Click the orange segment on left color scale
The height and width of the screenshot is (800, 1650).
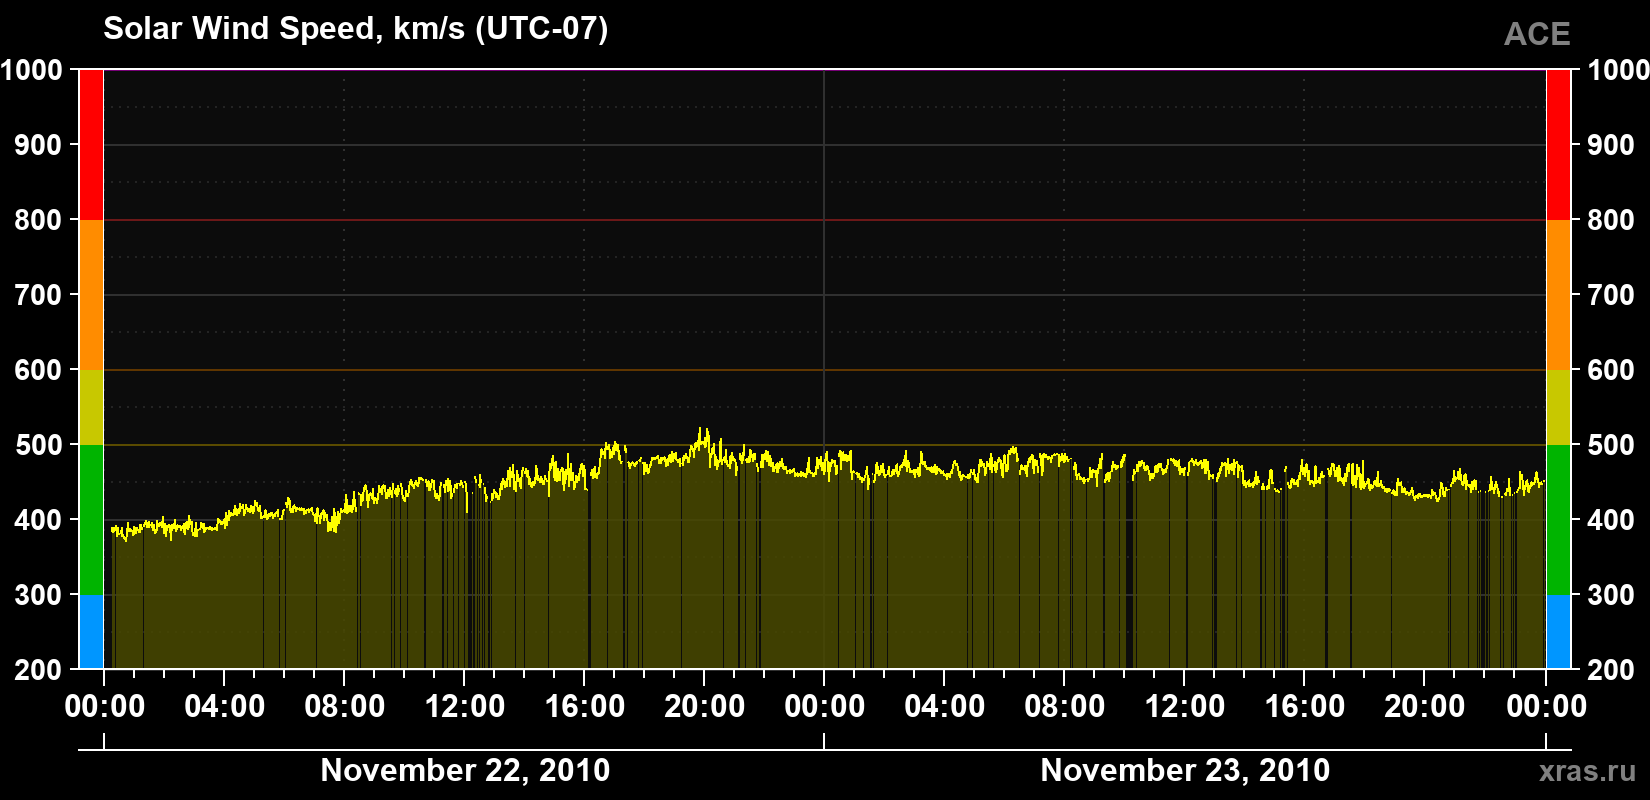coord(91,295)
